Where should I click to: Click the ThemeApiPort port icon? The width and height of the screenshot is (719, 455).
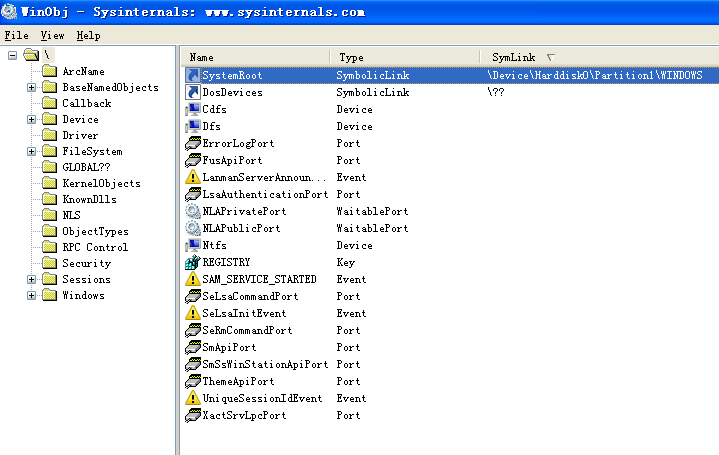[193, 381]
